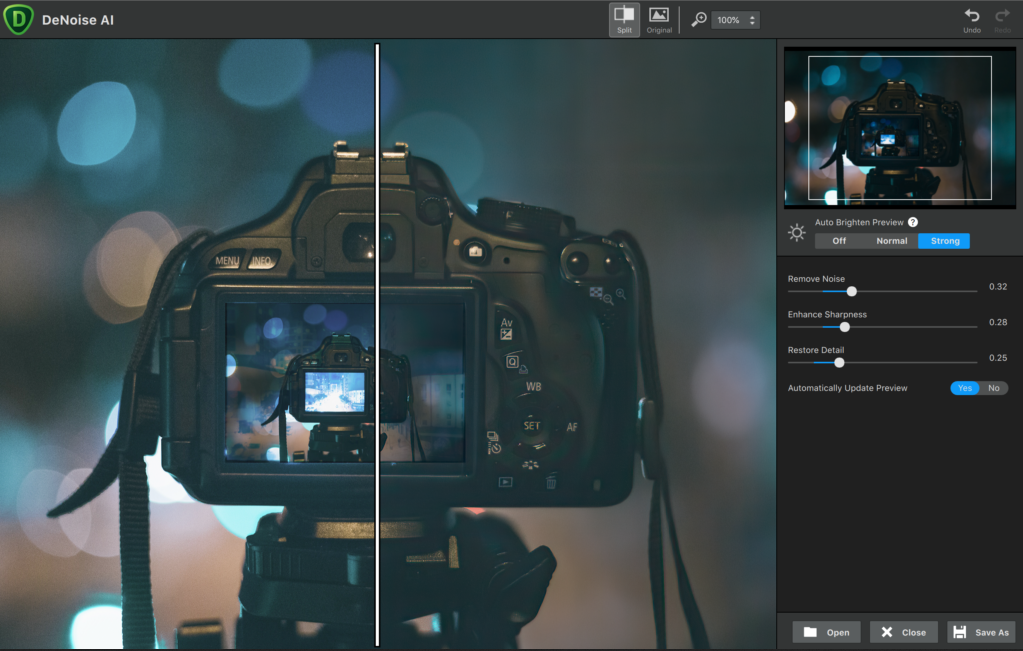The height and width of the screenshot is (651, 1023).
Task: Open the 100% zoom level dropdown
Action: tap(735, 20)
